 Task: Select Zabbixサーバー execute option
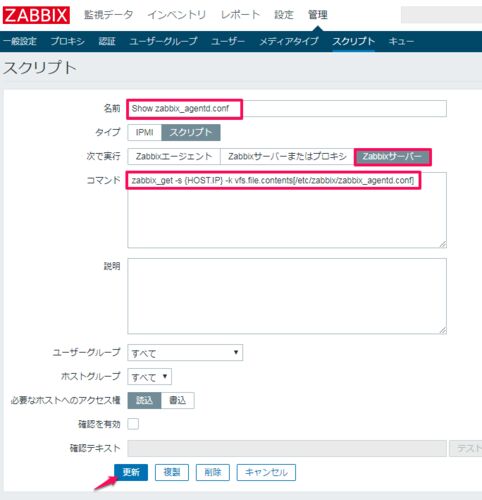click(392, 157)
